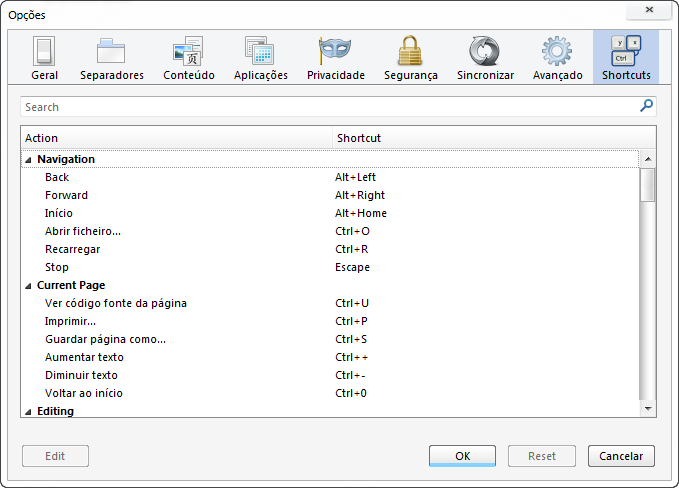Close the Opções dialog window
The image size is (679, 488).
pos(649,10)
